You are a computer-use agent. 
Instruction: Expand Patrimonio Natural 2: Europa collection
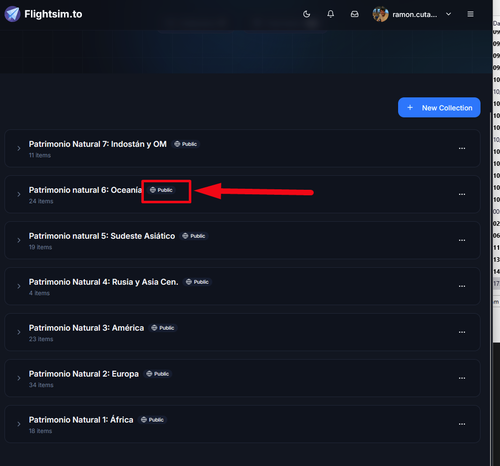tap(19, 378)
